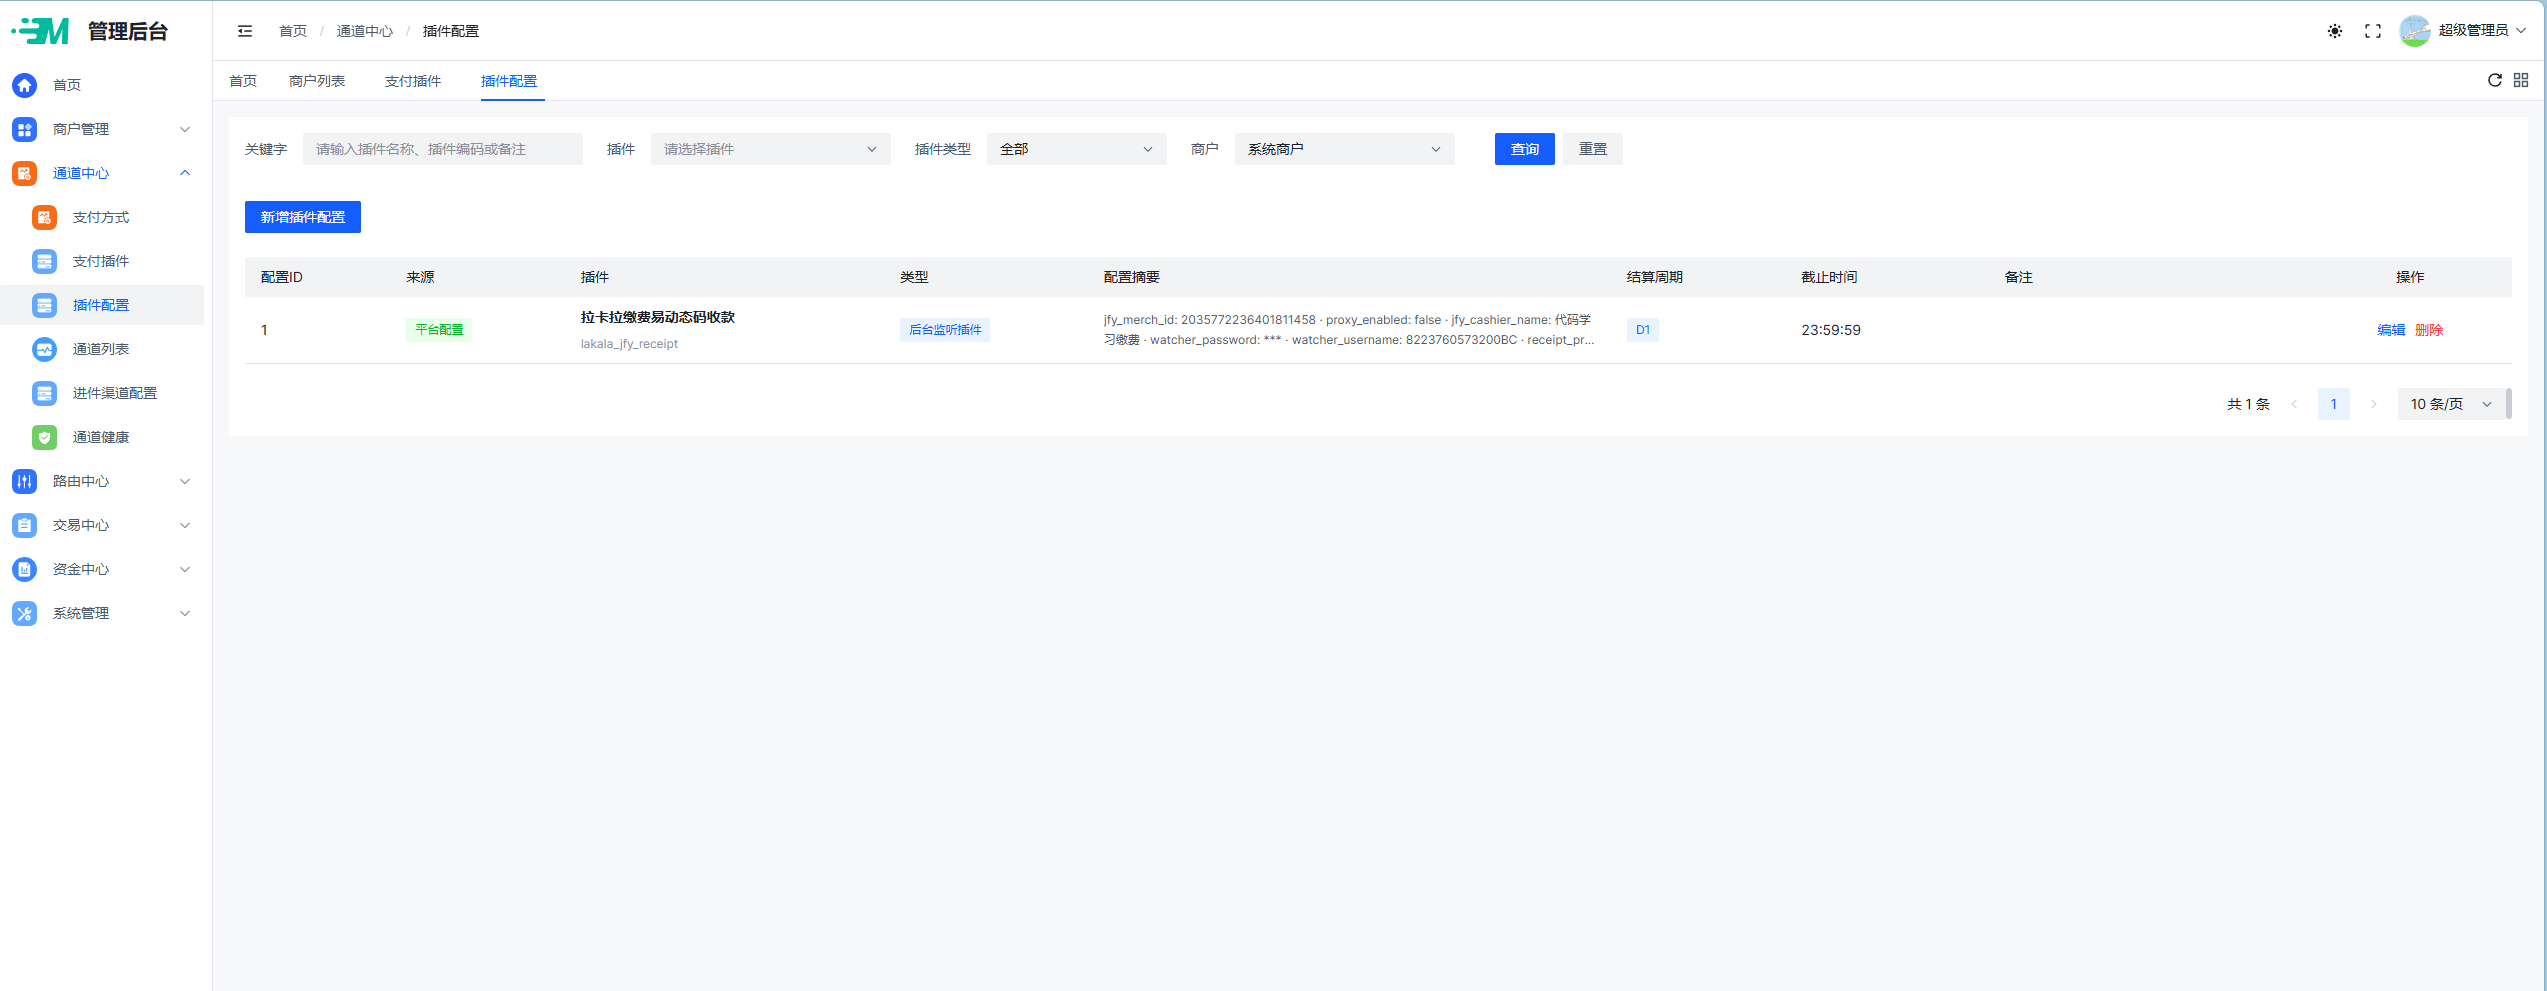Click the 商户管理 sidebar icon
The width and height of the screenshot is (2547, 991).
(x=25, y=129)
